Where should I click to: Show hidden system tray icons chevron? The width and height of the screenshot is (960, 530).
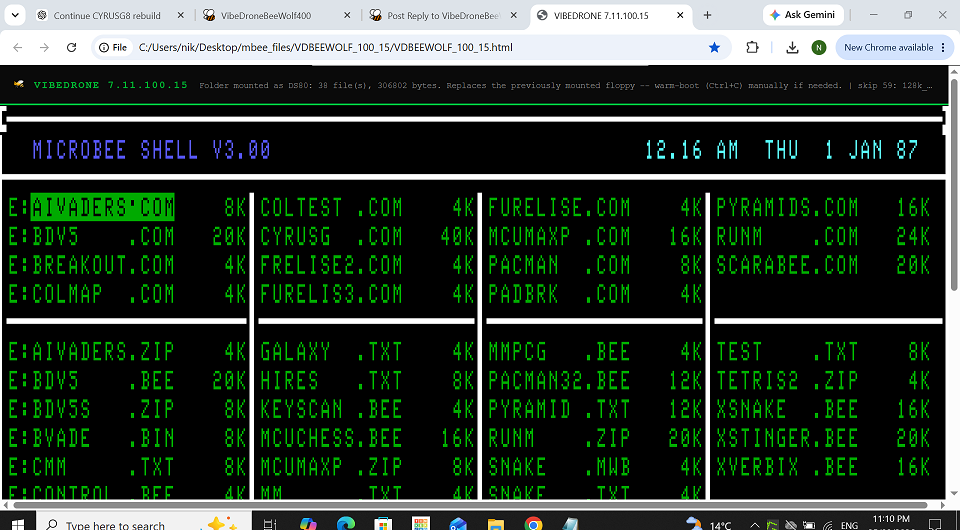coord(755,524)
